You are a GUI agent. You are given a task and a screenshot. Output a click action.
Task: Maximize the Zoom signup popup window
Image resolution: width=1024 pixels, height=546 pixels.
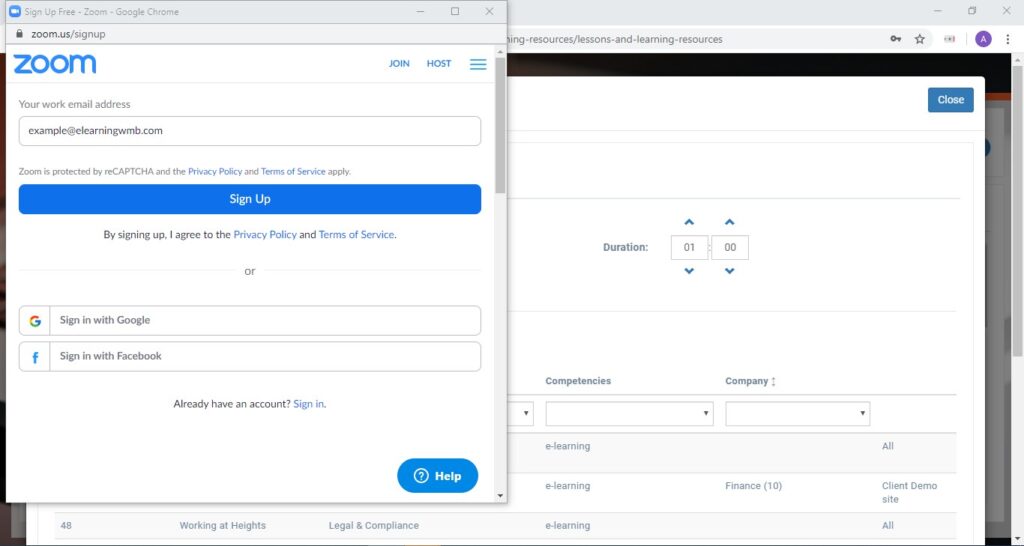click(x=455, y=11)
